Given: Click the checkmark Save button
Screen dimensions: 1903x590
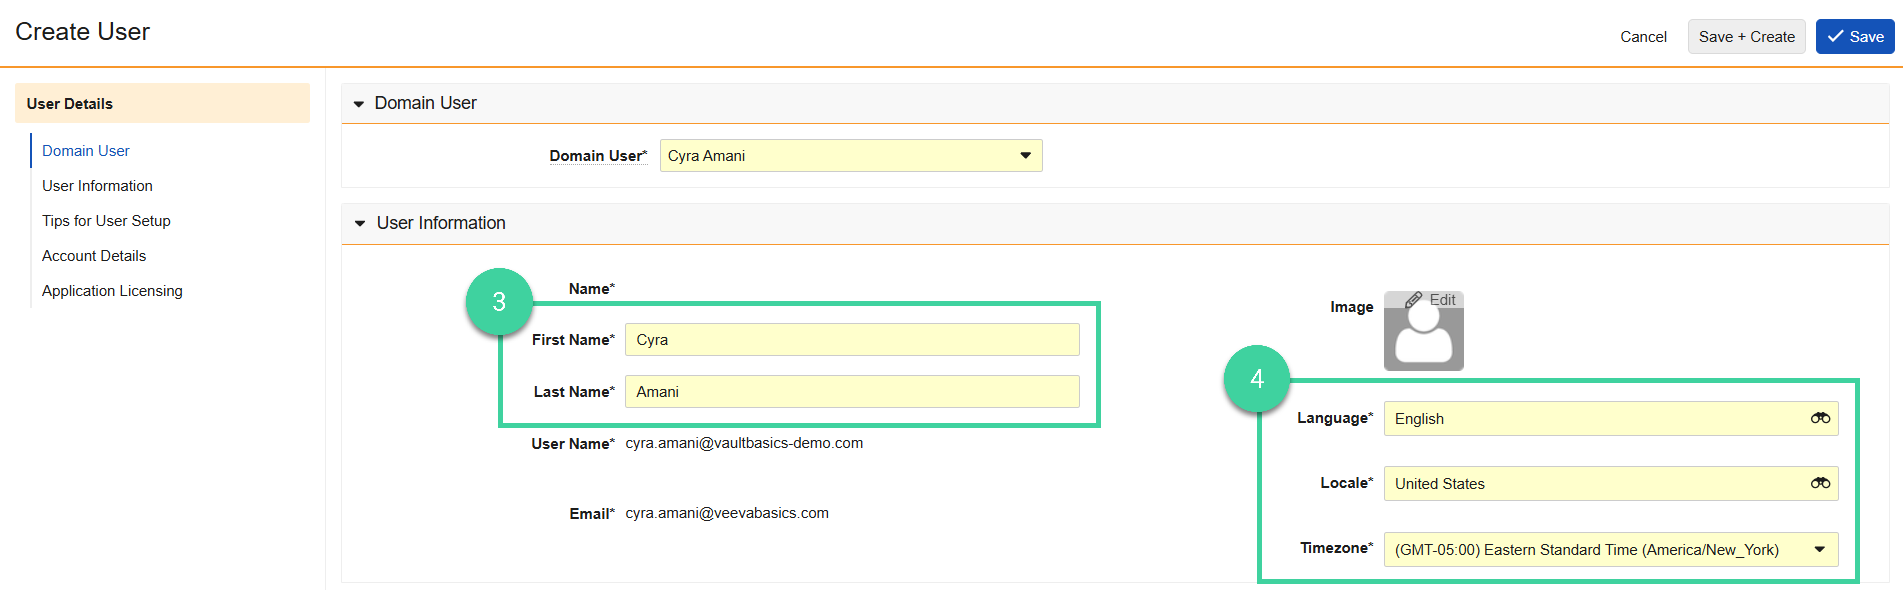Looking at the screenshot, I should pyautogui.click(x=1855, y=37).
